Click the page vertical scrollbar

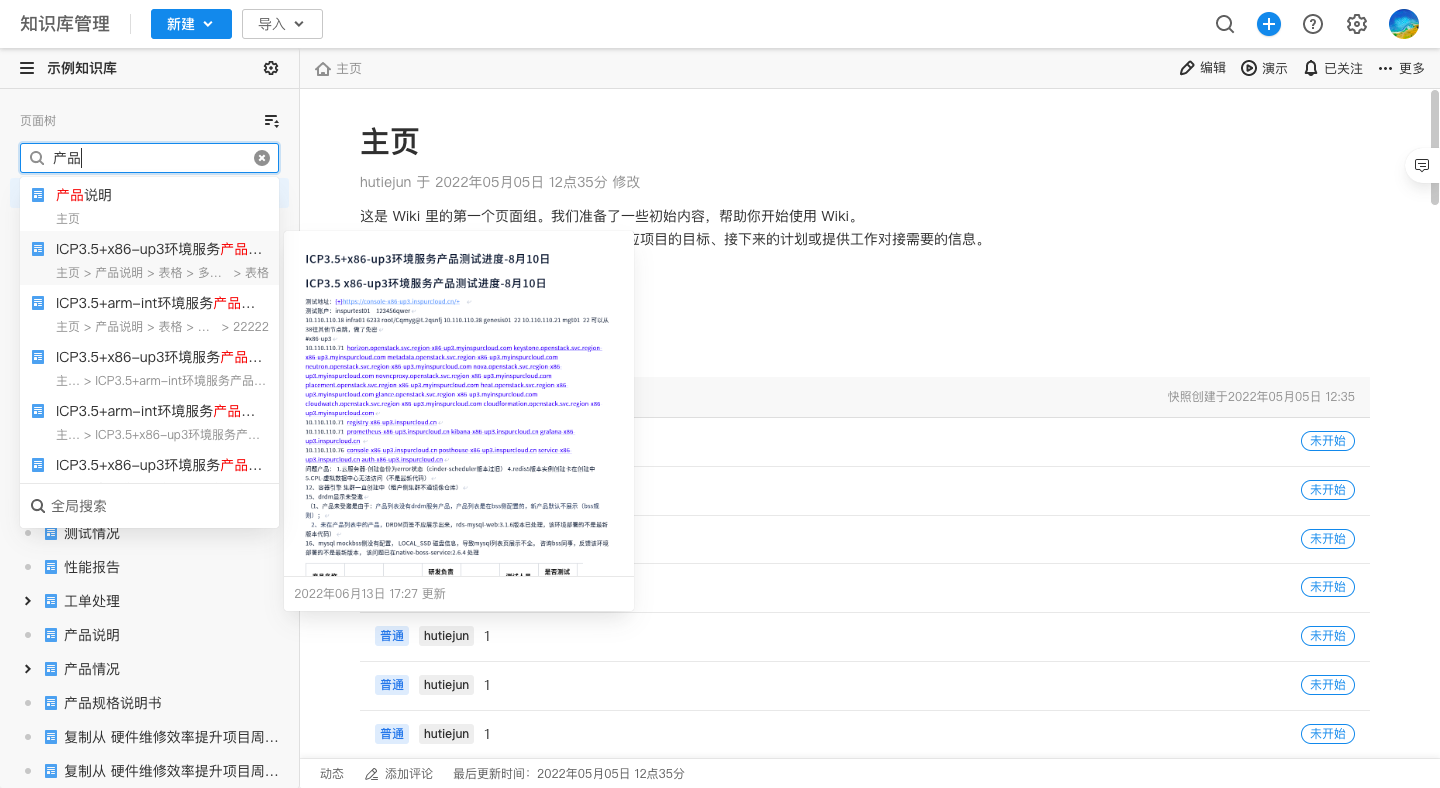coord(1435,150)
